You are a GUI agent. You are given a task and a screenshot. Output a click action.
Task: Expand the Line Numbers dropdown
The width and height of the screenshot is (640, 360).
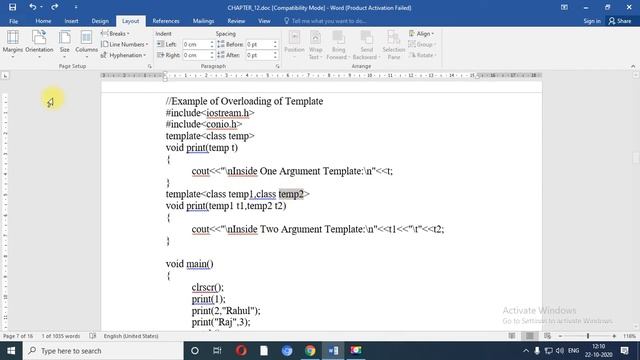[x=124, y=44]
